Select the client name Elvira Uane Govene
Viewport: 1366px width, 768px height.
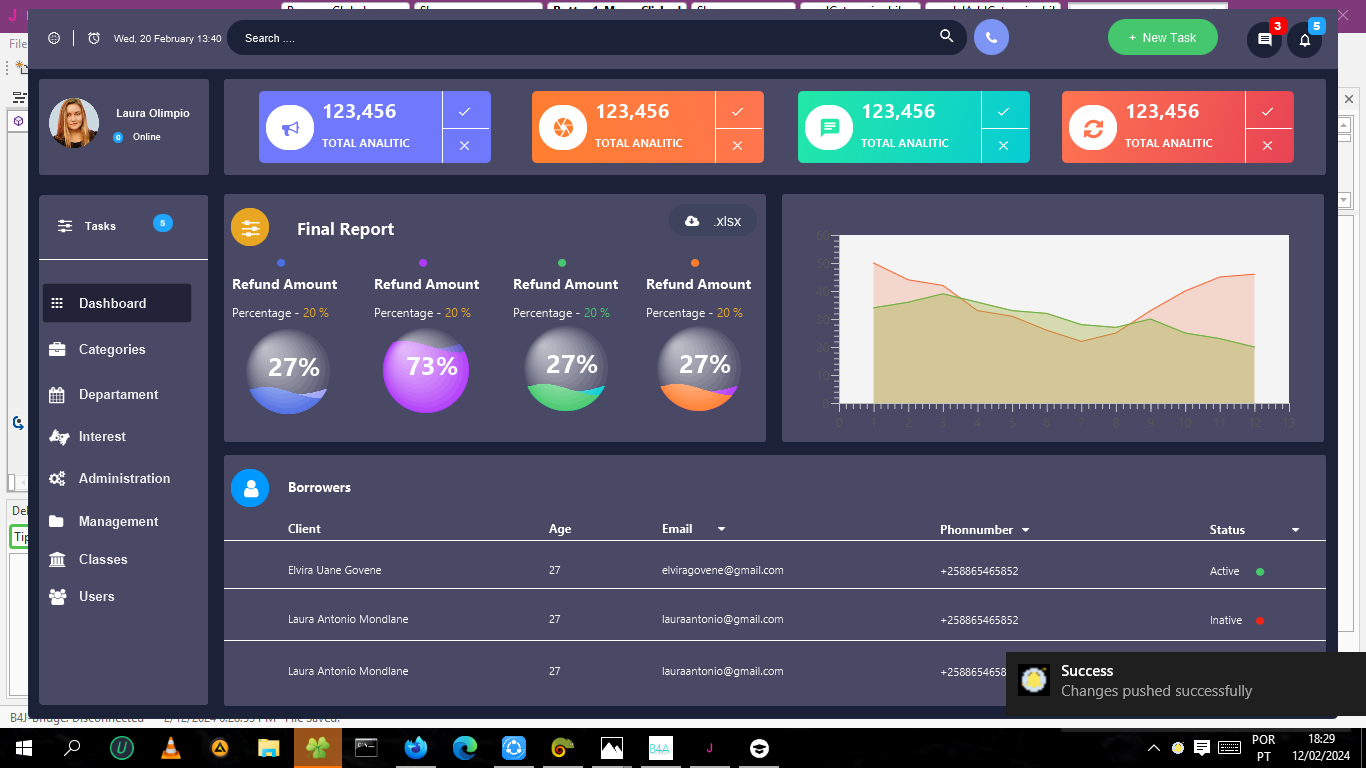pos(334,570)
